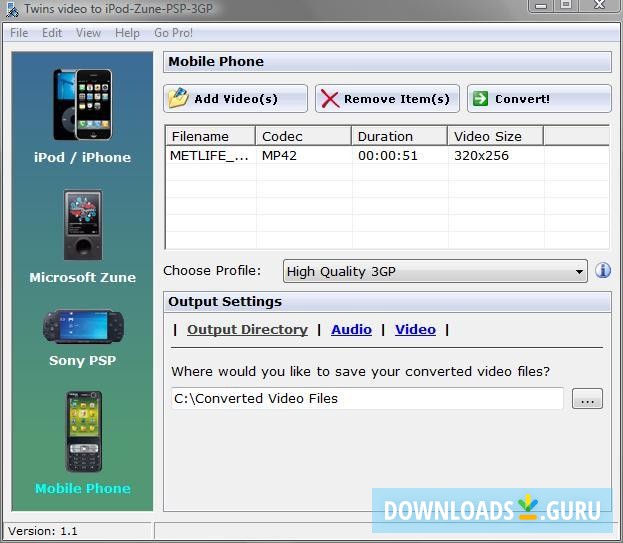
Task: Maximize the Twins video window
Action: pyautogui.click(x=566, y=6)
